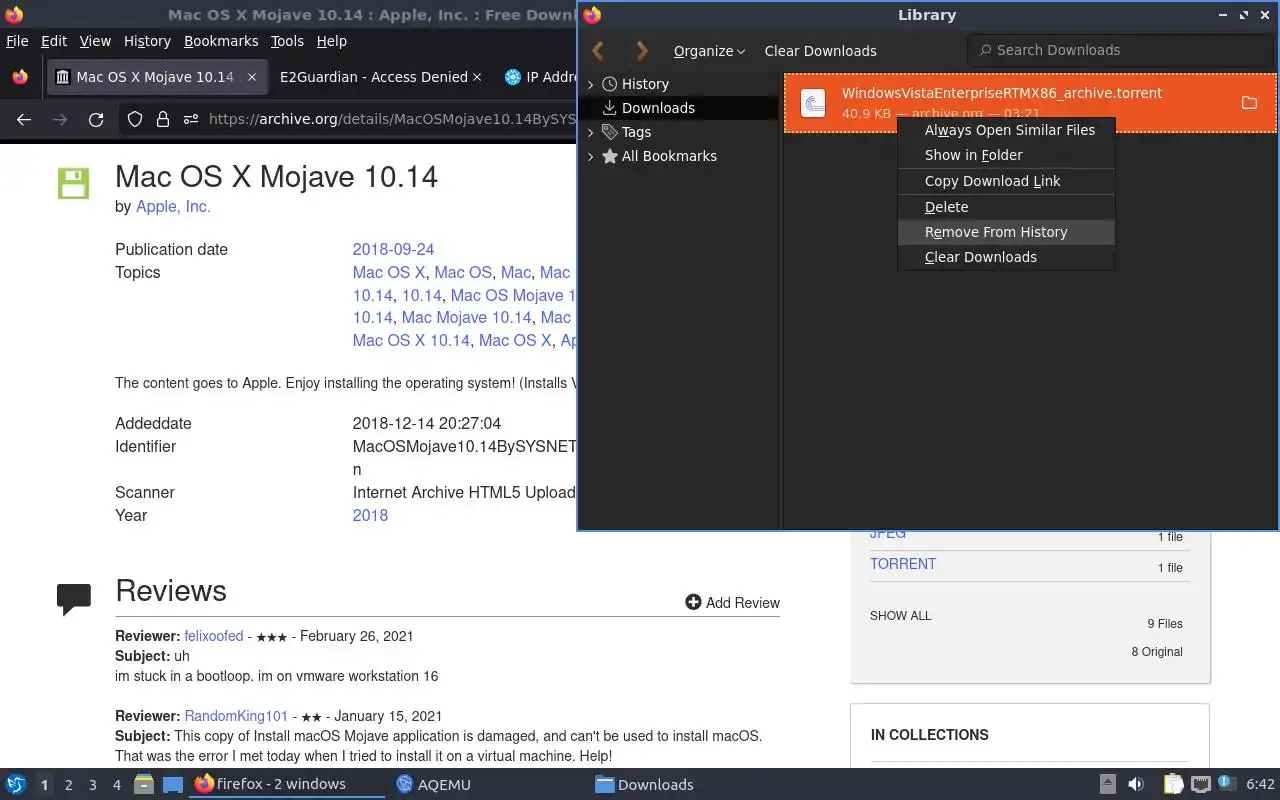Choose Always Open Similar Files
The width and height of the screenshot is (1280, 800).
[x=1006, y=130]
